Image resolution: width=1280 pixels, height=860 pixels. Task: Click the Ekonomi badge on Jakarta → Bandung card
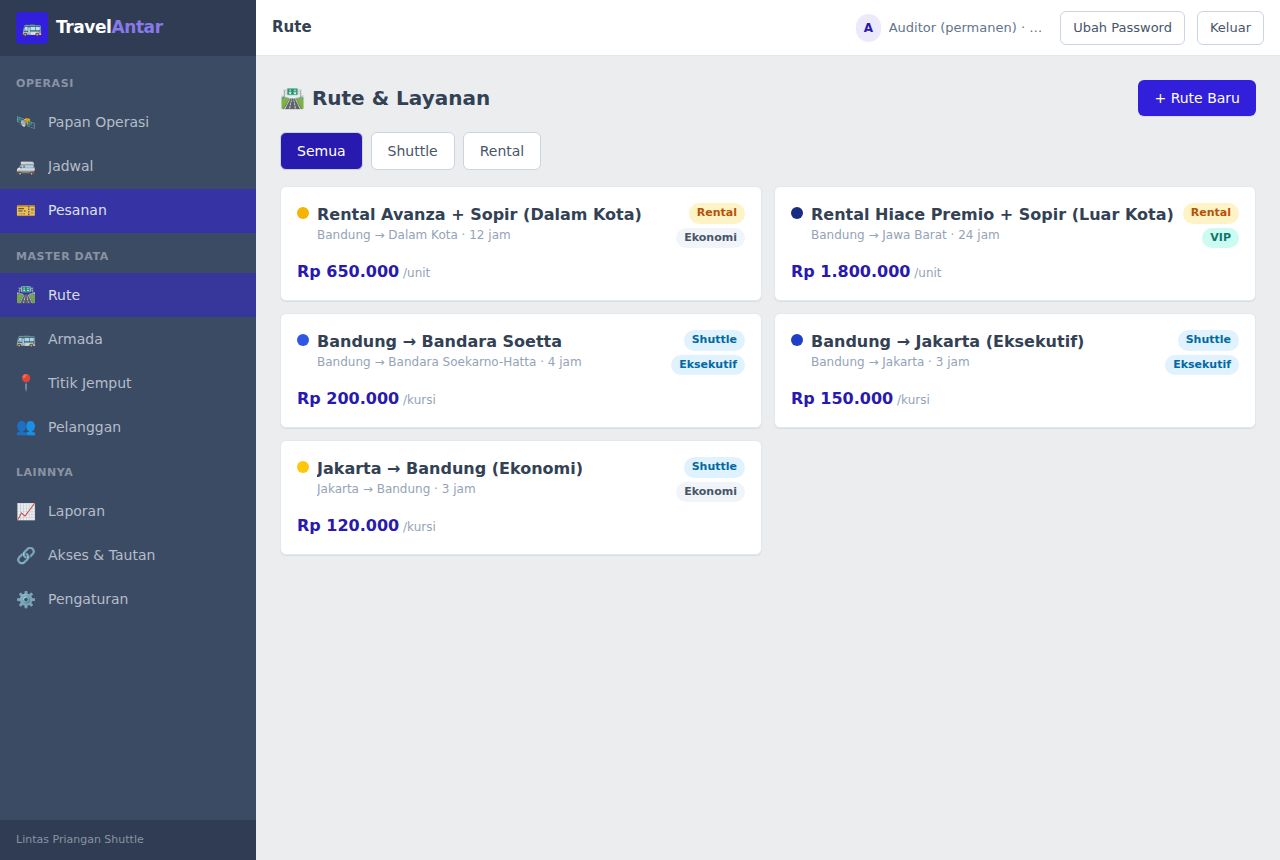(711, 492)
